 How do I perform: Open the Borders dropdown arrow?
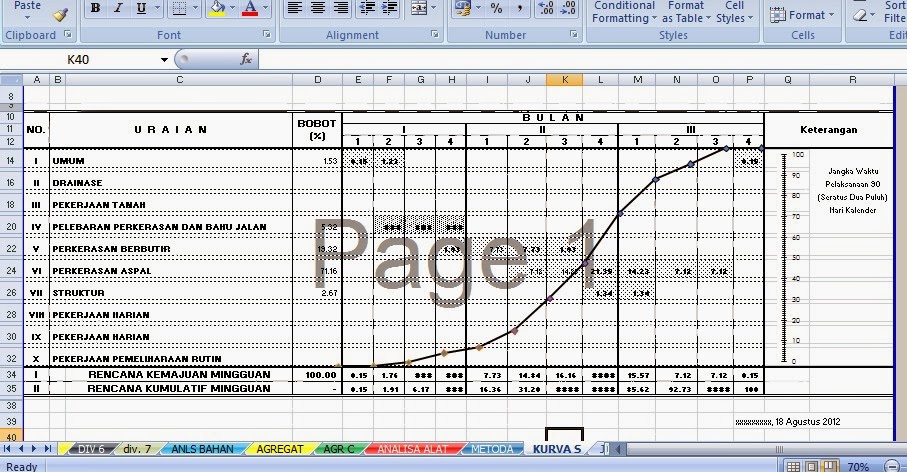[x=196, y=8]
